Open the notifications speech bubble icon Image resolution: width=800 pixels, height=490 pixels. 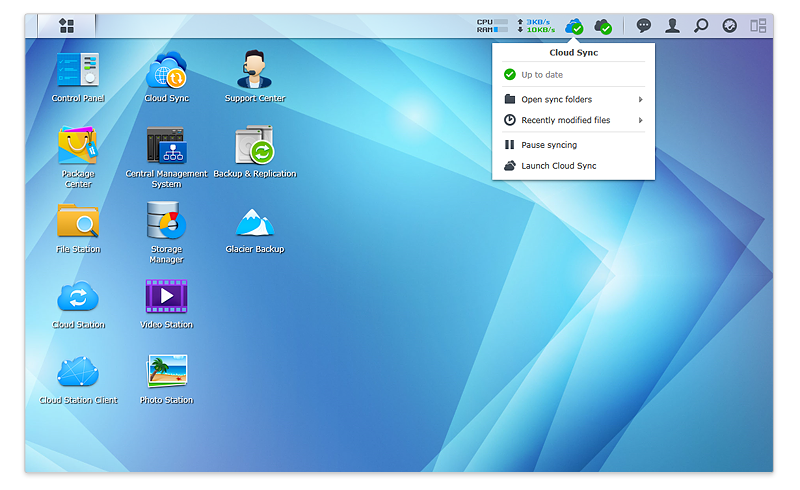pyautogui.click(x=644, y=26)
